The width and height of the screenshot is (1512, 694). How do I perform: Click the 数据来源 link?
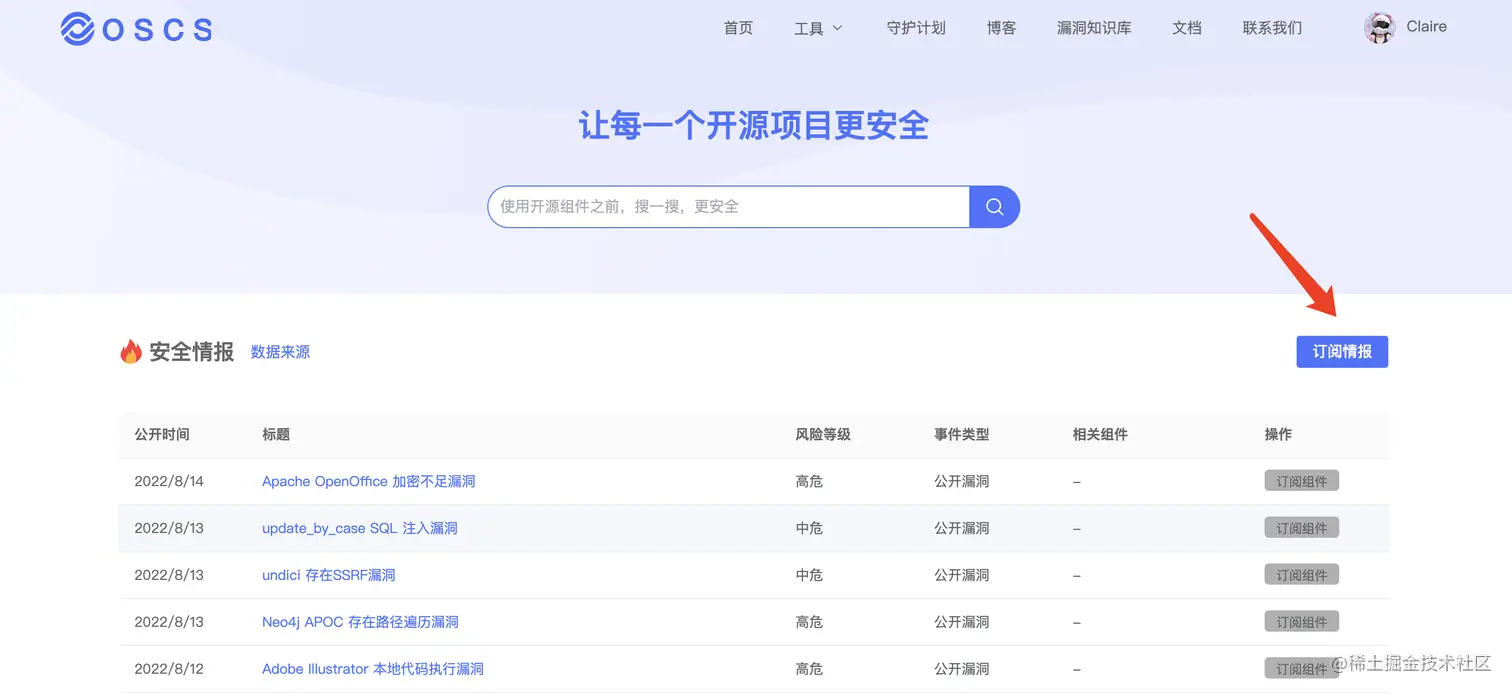pyautogui.click(x=280, y=352)
